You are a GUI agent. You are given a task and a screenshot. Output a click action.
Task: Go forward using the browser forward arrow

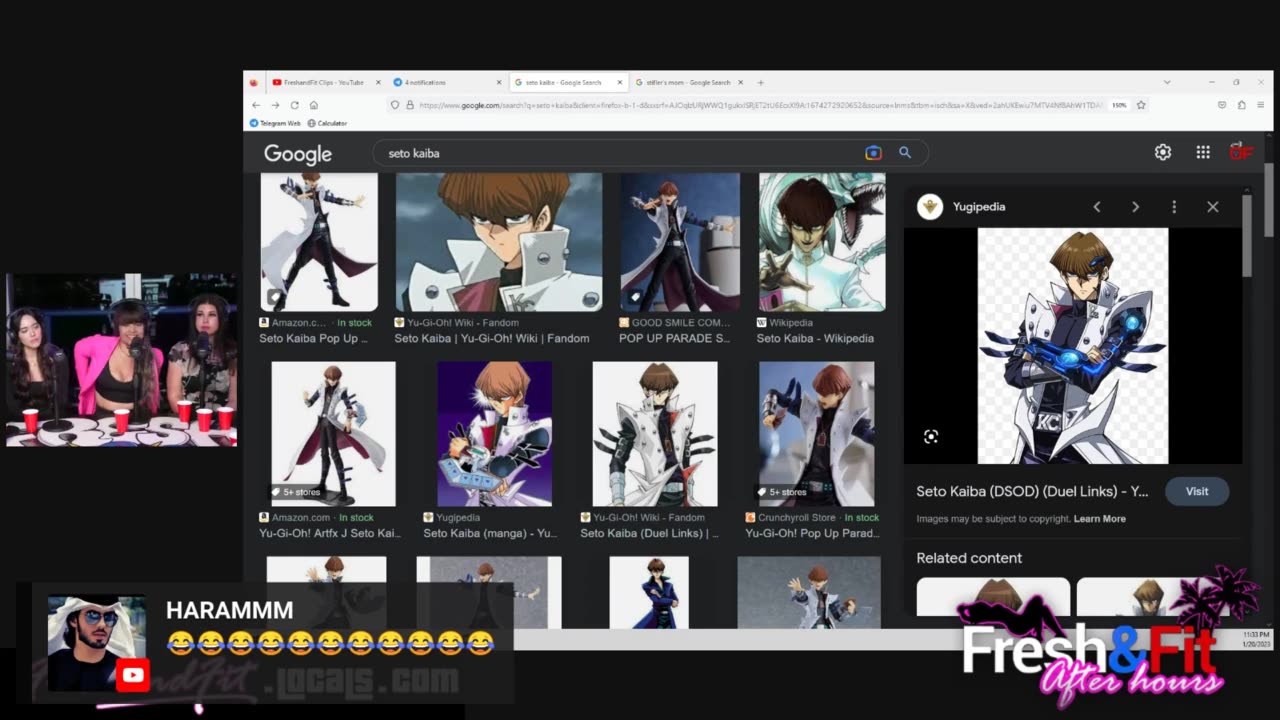[275, 105]
